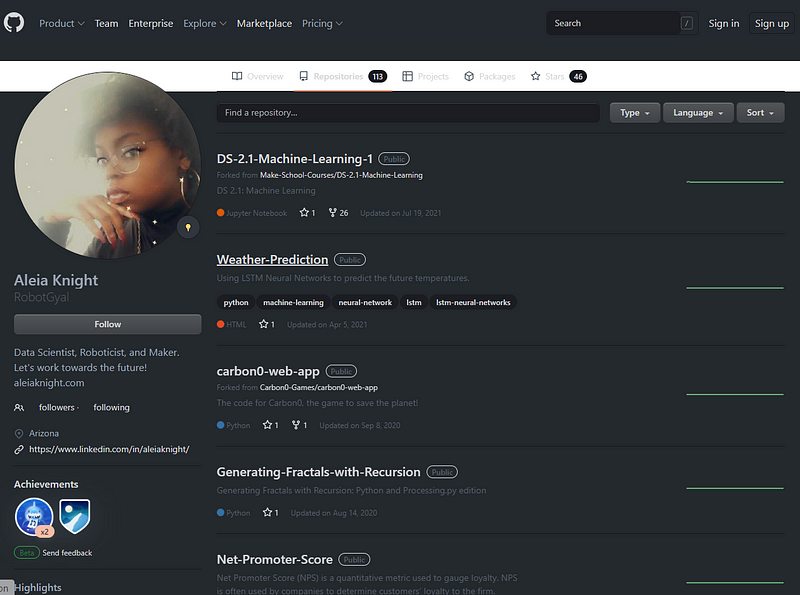Click the red HTML language dot
Screen dimensions: 800x595
click(220, 324)
